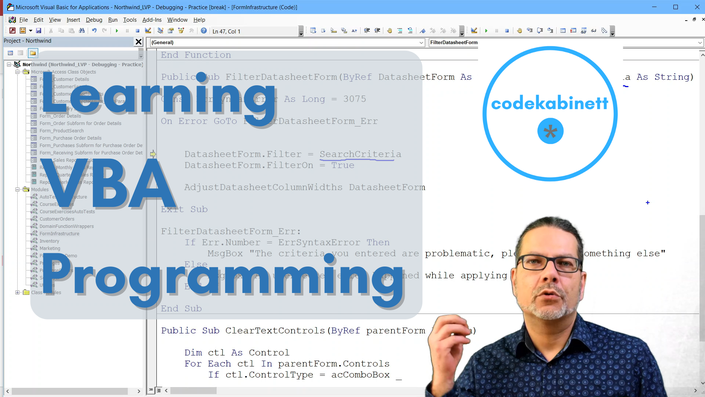Click the Save icon in the toolbar

[x=39, y=31]
